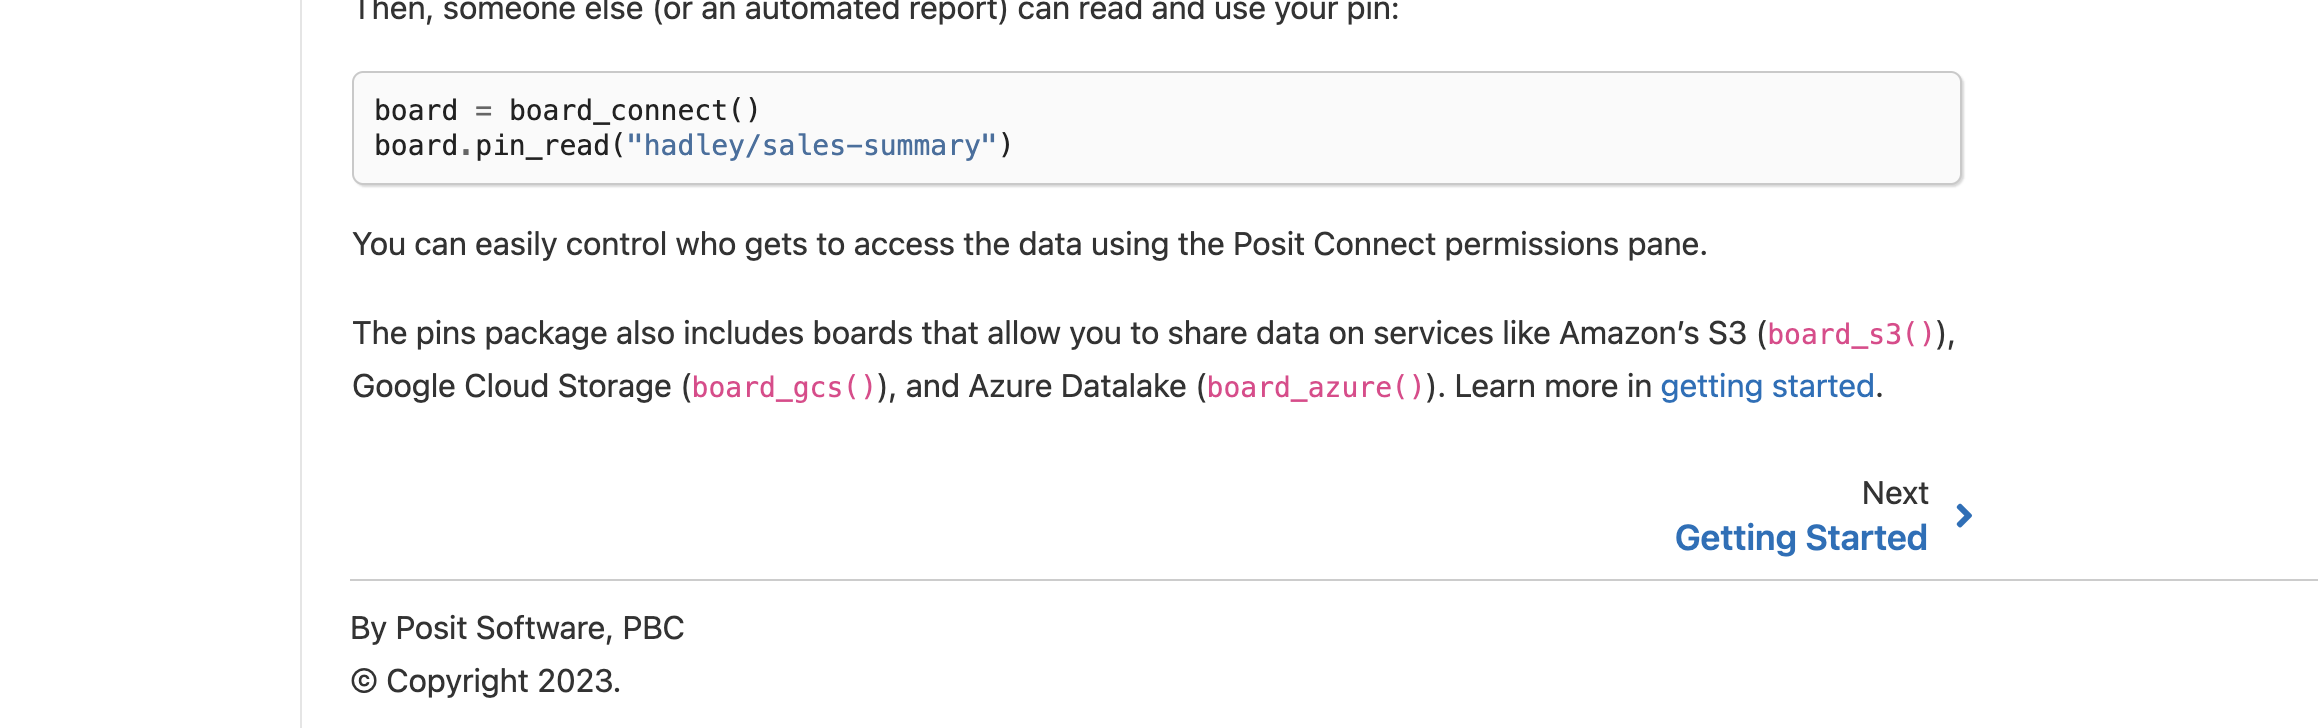Click empty area inside the code block

click(1480, 128)
